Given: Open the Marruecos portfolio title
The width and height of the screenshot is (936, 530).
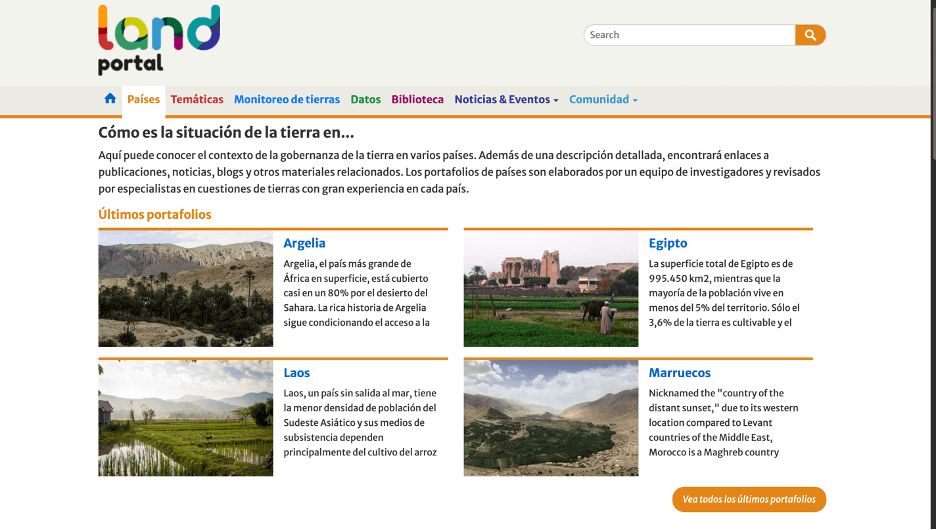Looking at the screenshot, I should [x=680, y=373].
